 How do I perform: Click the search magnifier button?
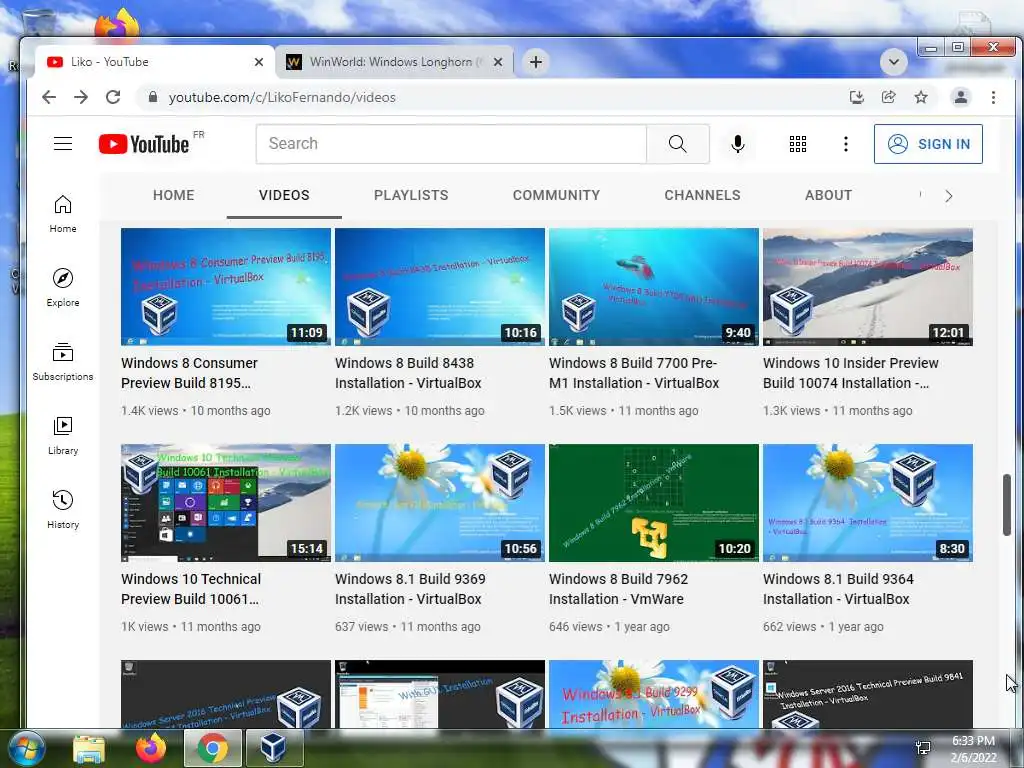[678, 144]
